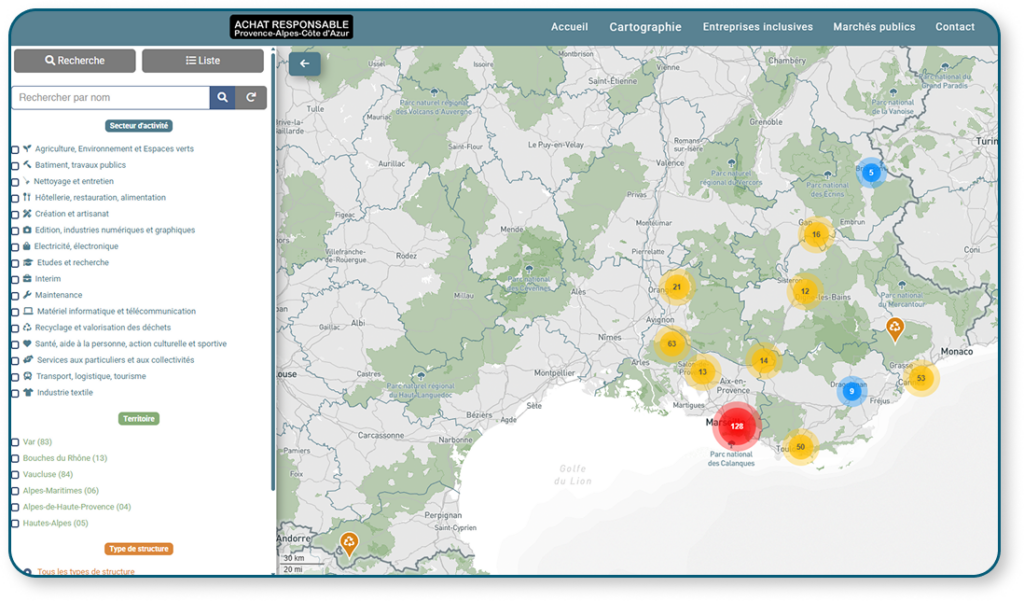Navigate to Marchés publics
The height and width of the screenshot is (601, 1024).
point(874,27)
